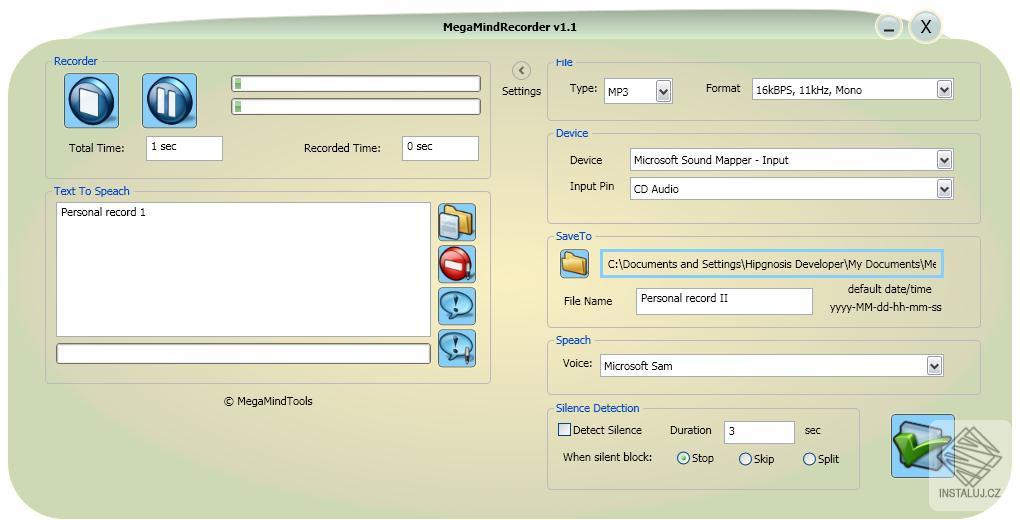Collapse Settings panel with arrow icon
Screen dimensions: 1020x520
point(521,70)
